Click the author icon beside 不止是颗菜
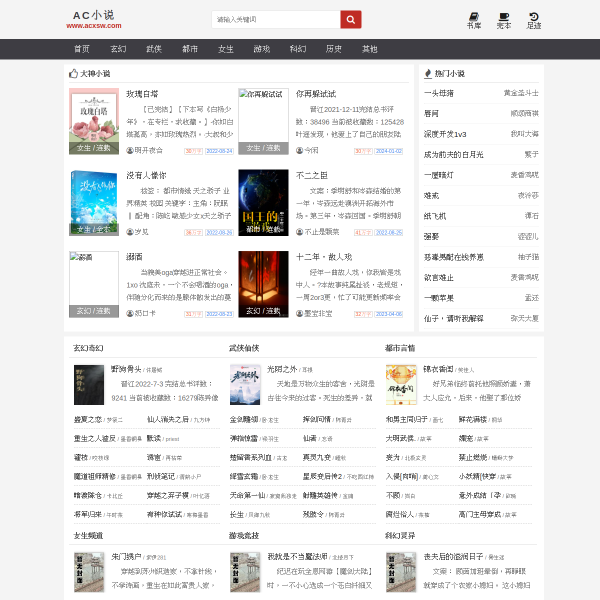 coord(300,232)
